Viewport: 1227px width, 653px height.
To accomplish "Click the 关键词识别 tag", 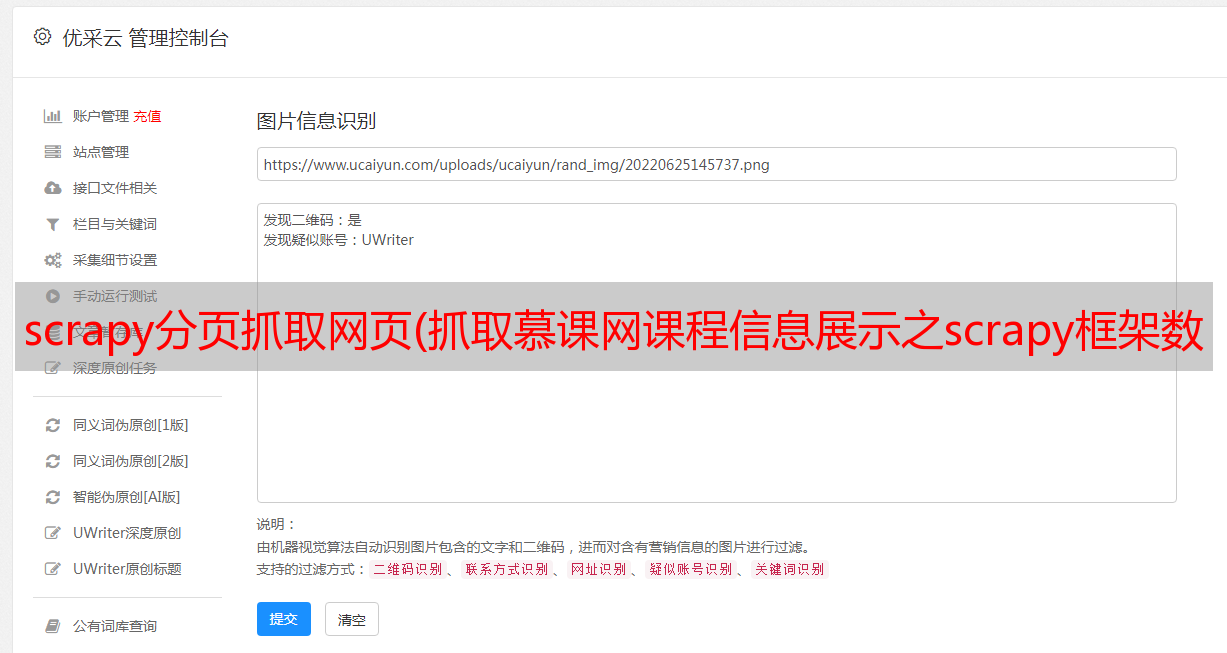I will pos(790,569).
